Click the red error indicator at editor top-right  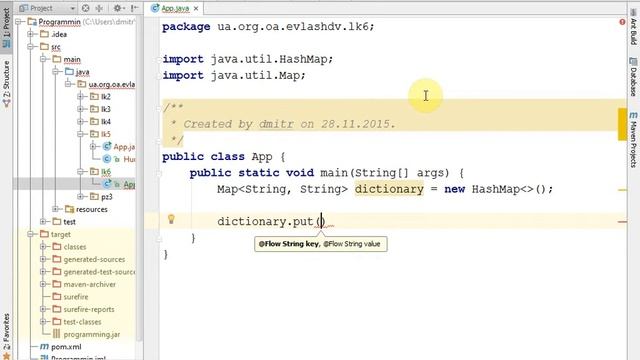point(622,22)
